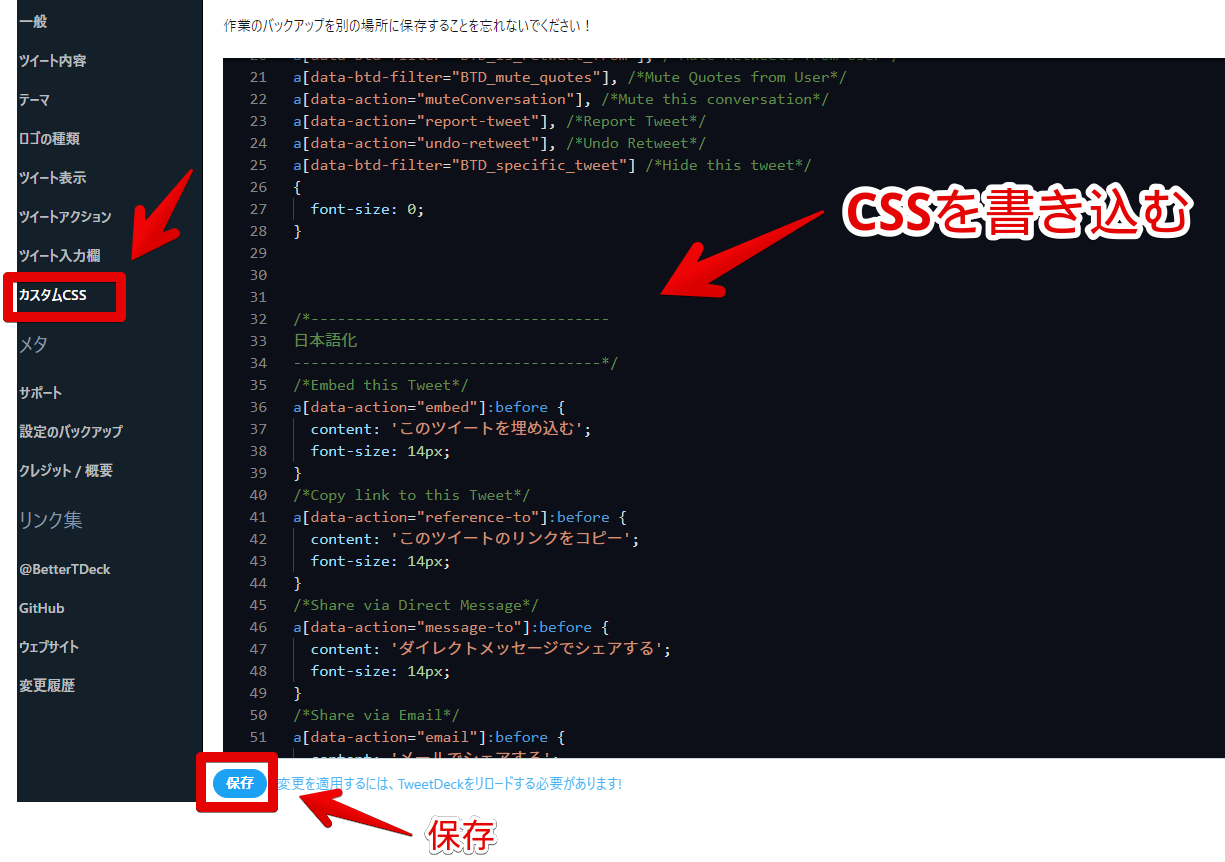The image size is (1225, 862).
Task: Click /*Copy link to this Tweet*/ comment
Action: click(x=411, y=495)
